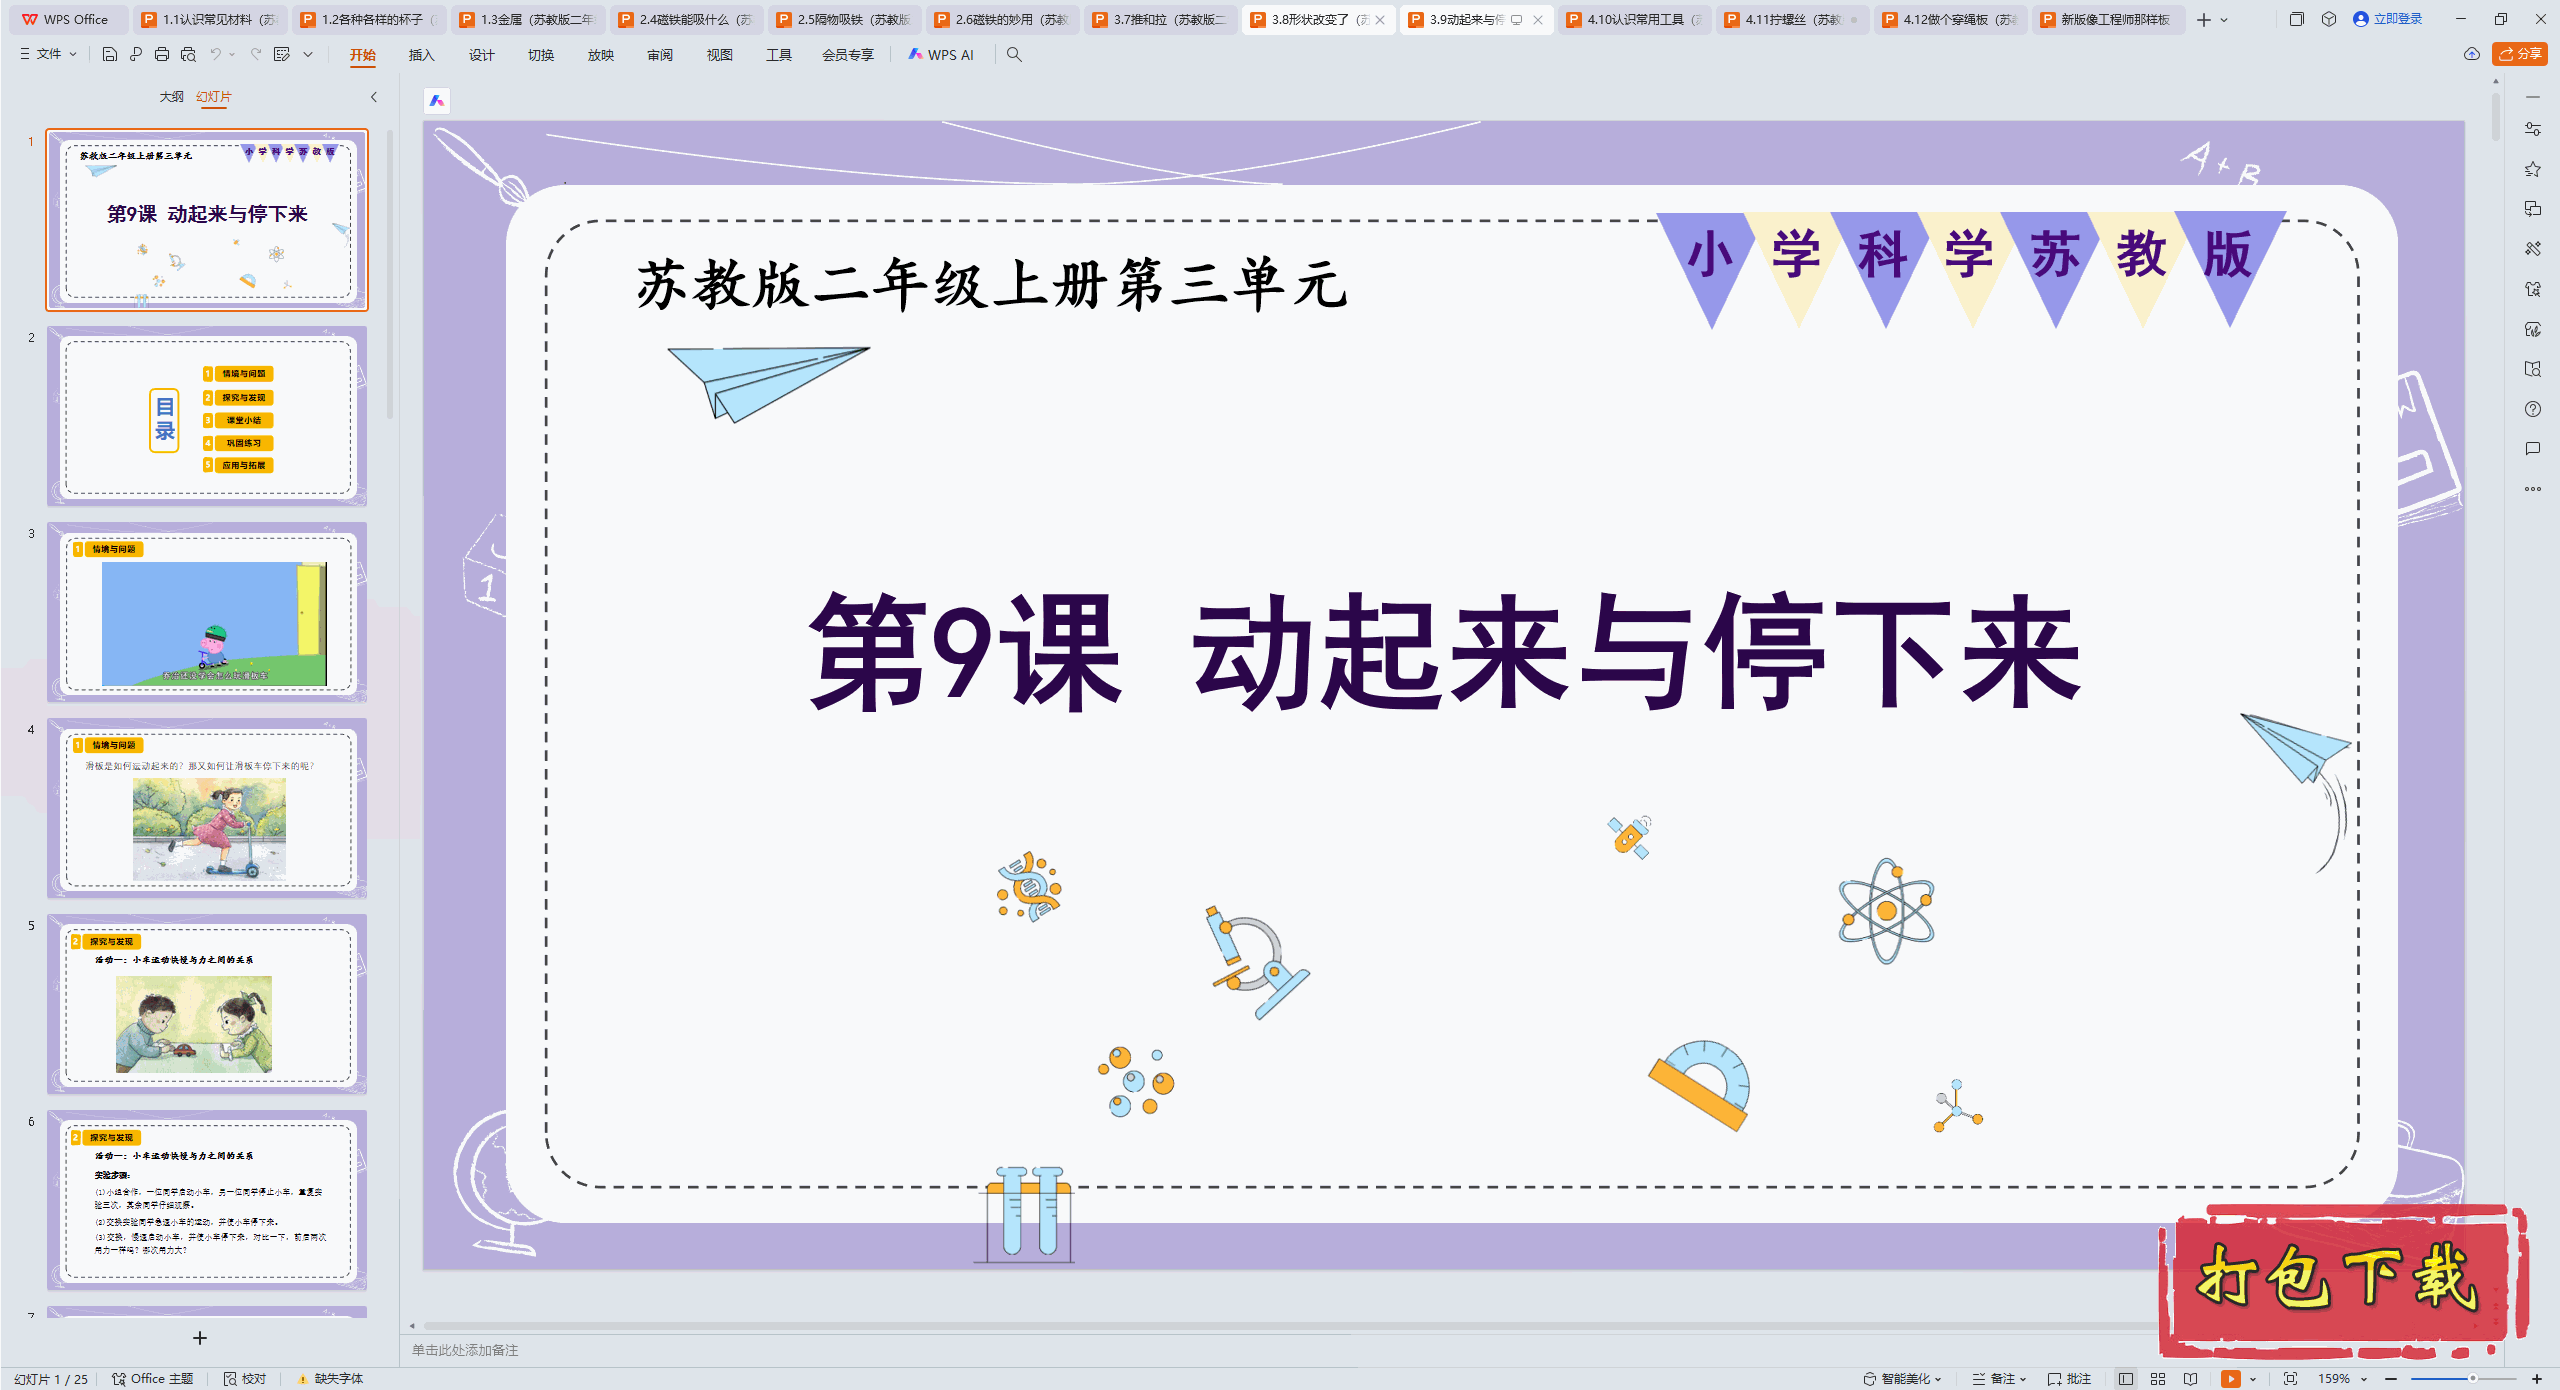
Task: Start slideshow with orange play button
Action: point(2230,1378)
